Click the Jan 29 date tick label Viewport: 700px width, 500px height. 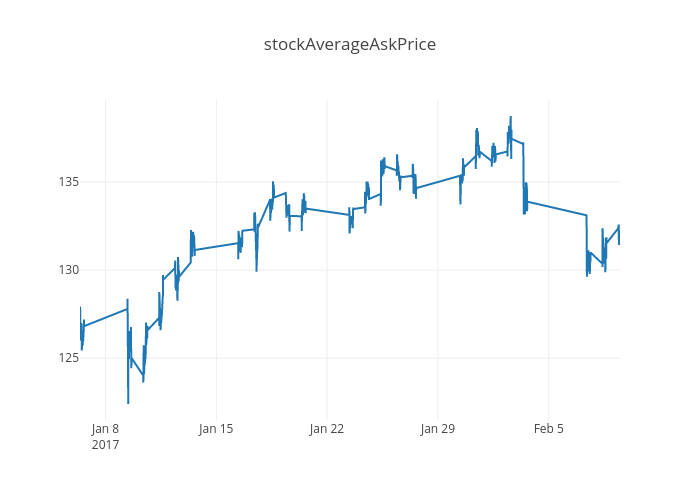(437, 429)
